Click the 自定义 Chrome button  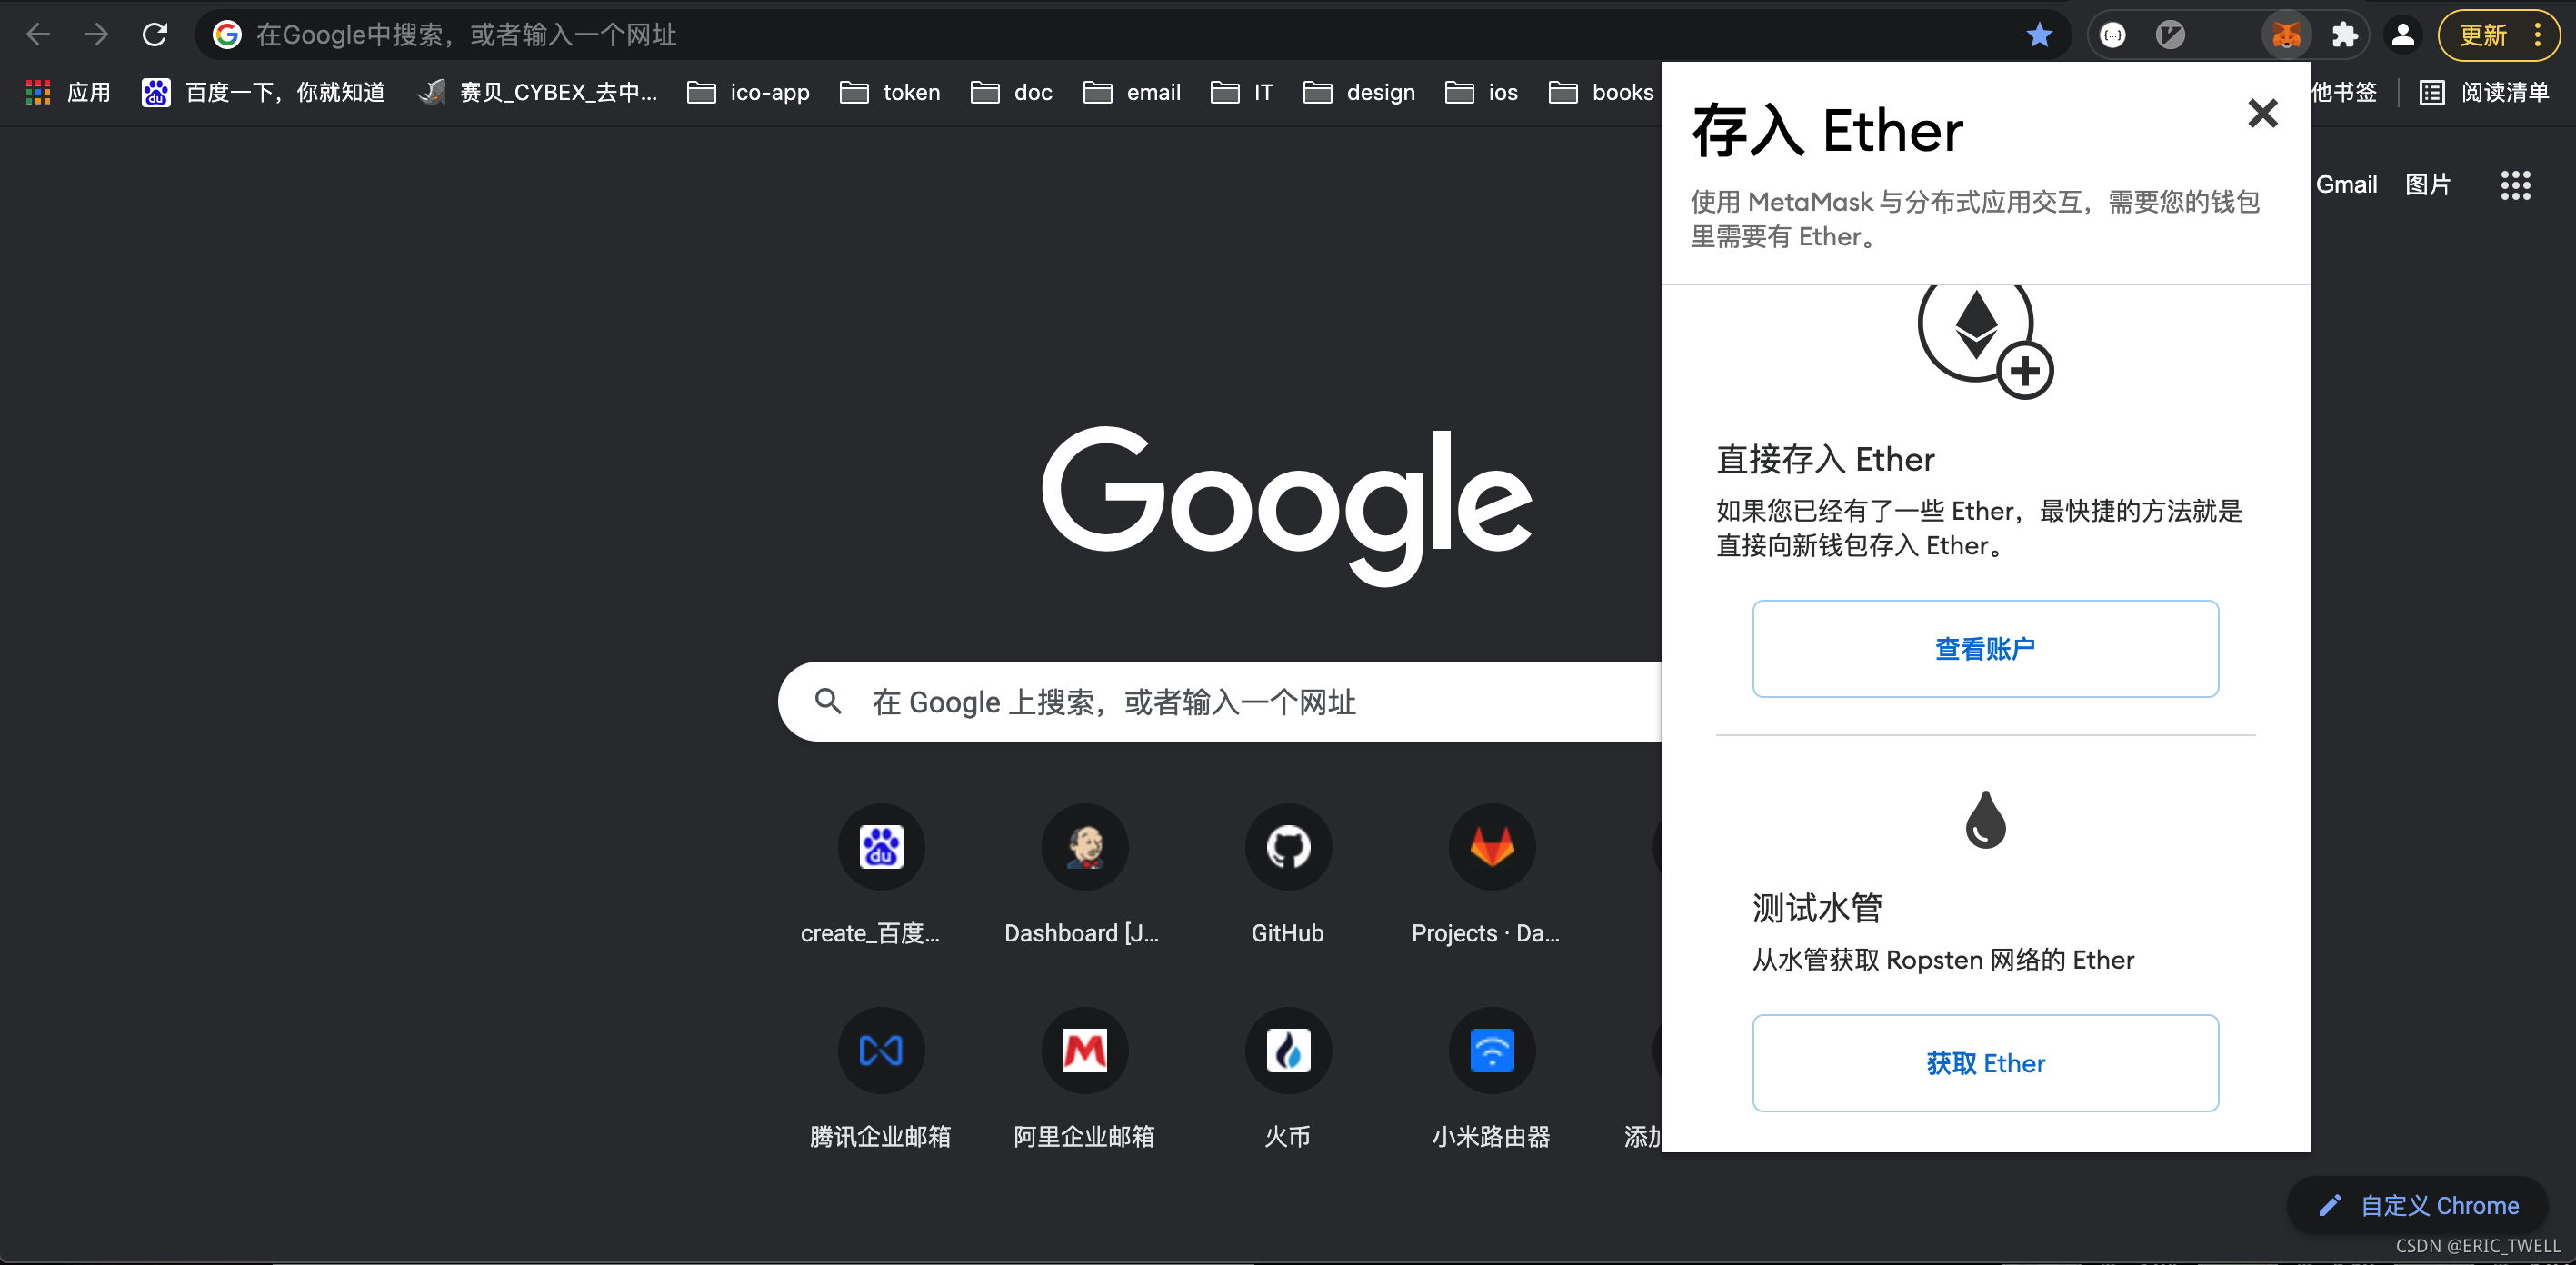(x=2418, y=1206)
